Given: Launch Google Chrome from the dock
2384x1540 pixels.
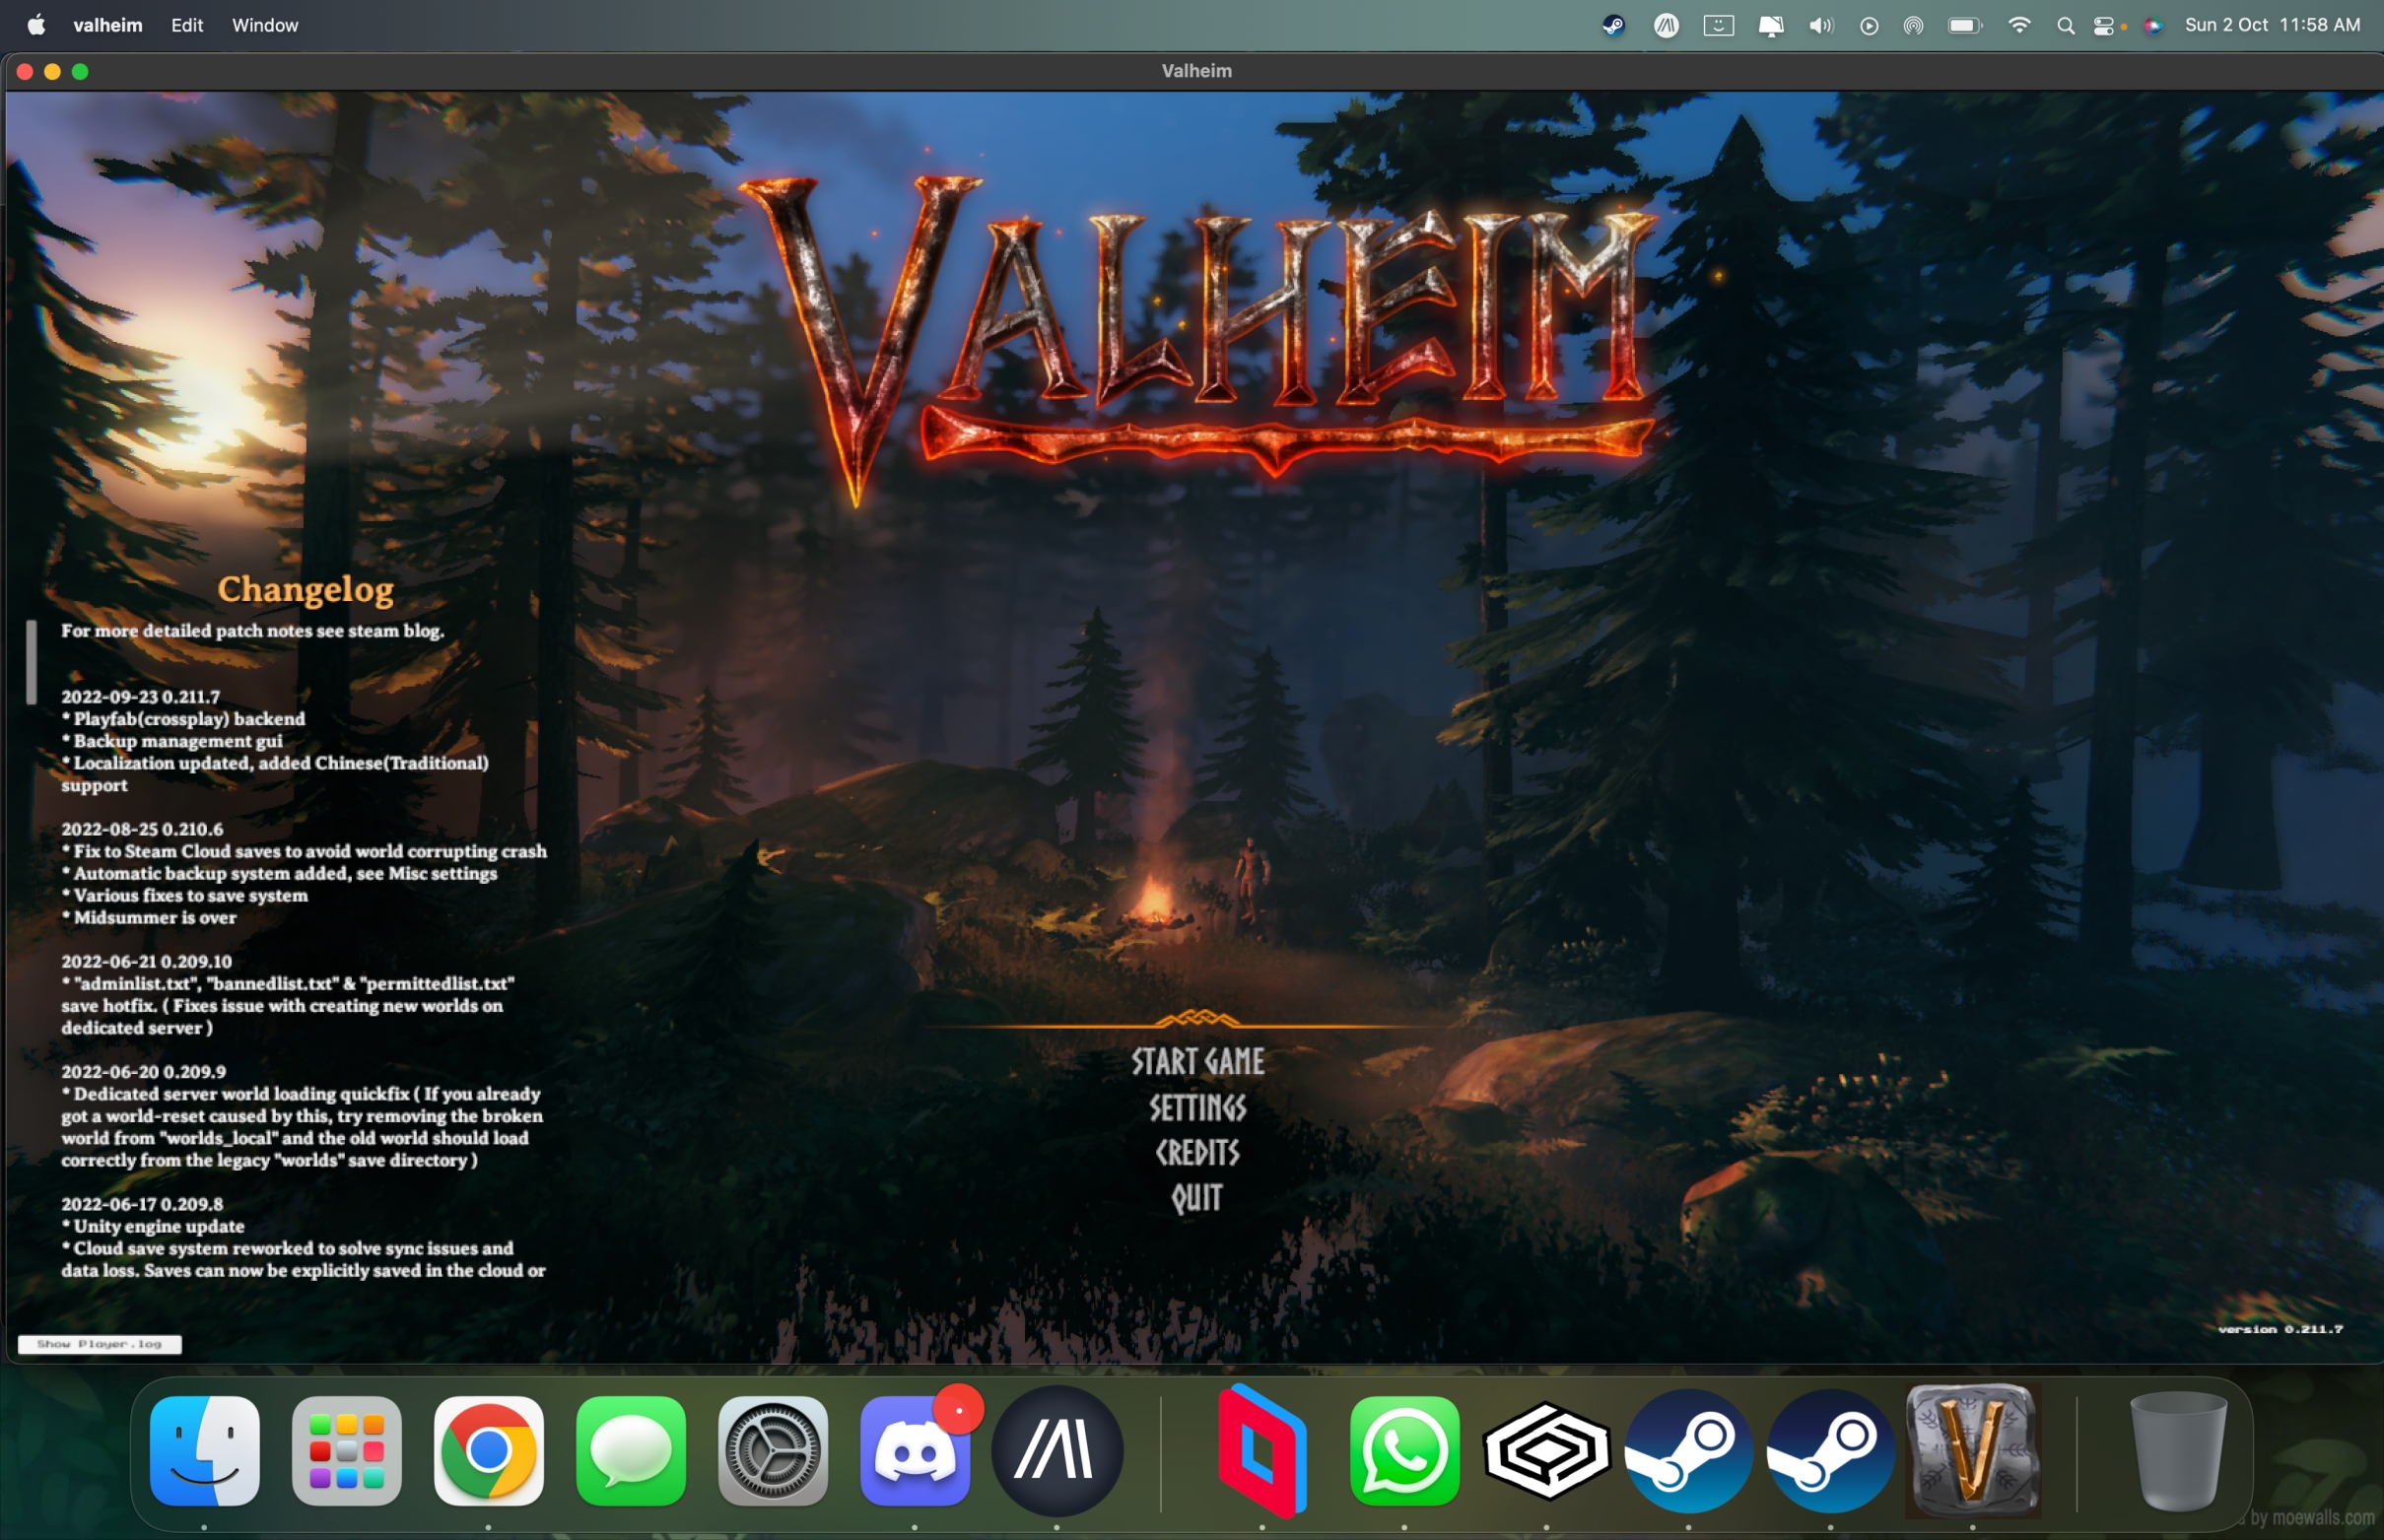Looking at the screenshot, I should 489,1450.
